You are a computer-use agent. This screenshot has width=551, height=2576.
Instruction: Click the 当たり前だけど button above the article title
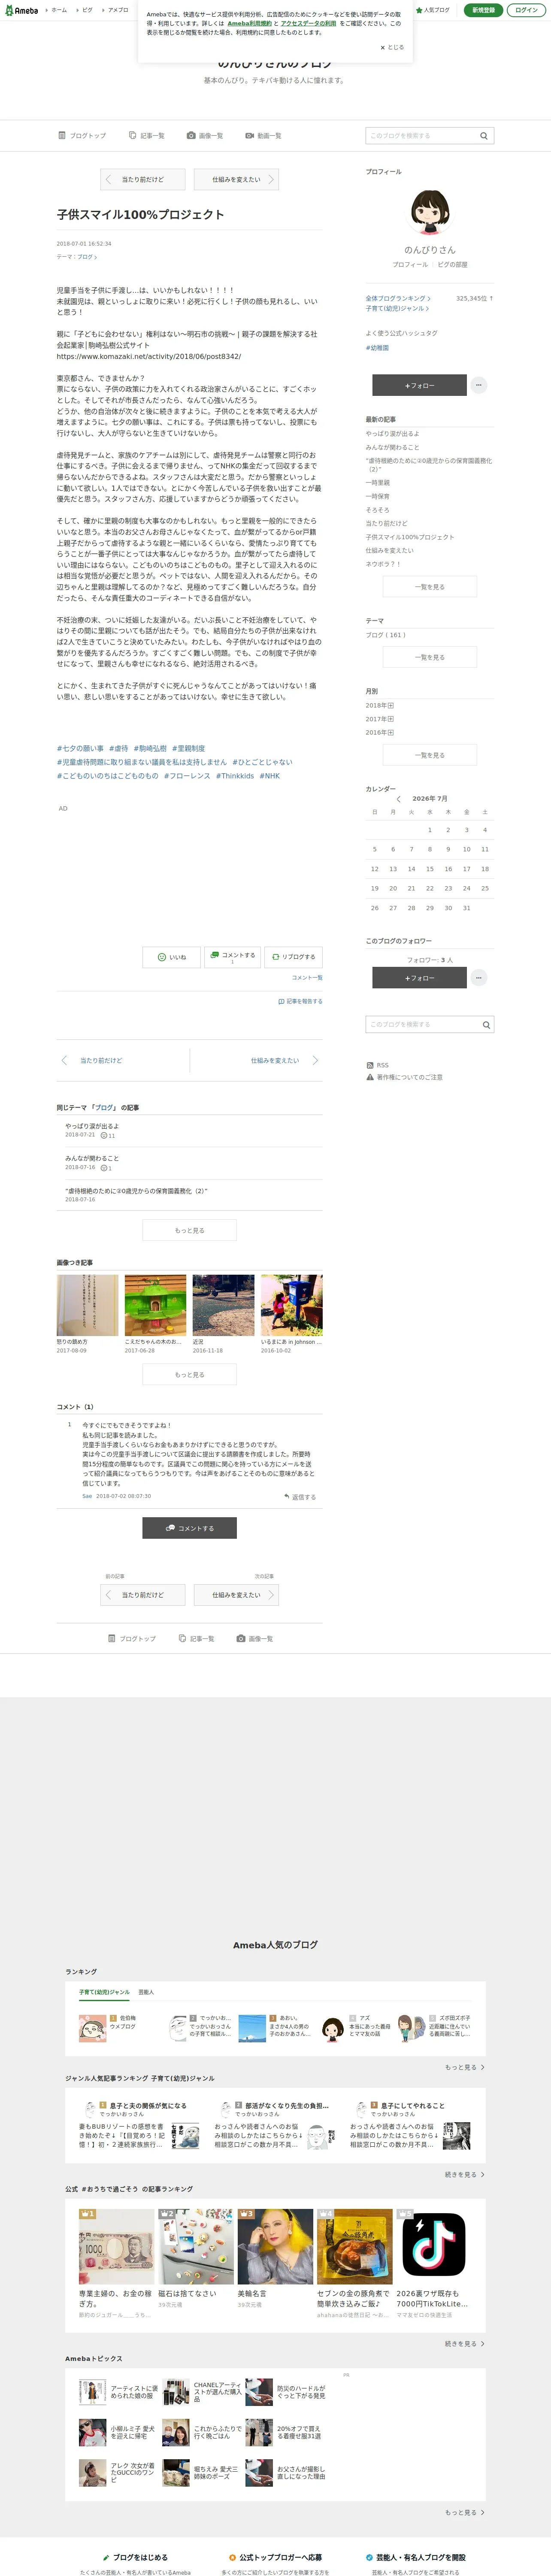pos(143,180)
